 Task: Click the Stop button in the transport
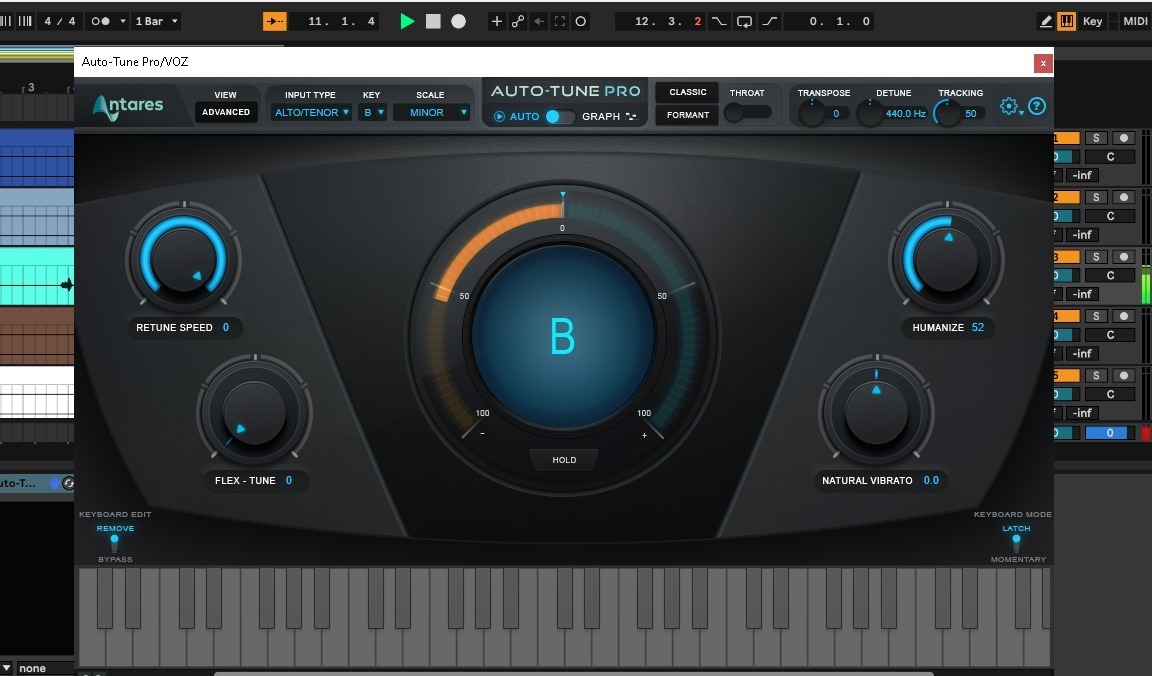click(x=433, y=21)
